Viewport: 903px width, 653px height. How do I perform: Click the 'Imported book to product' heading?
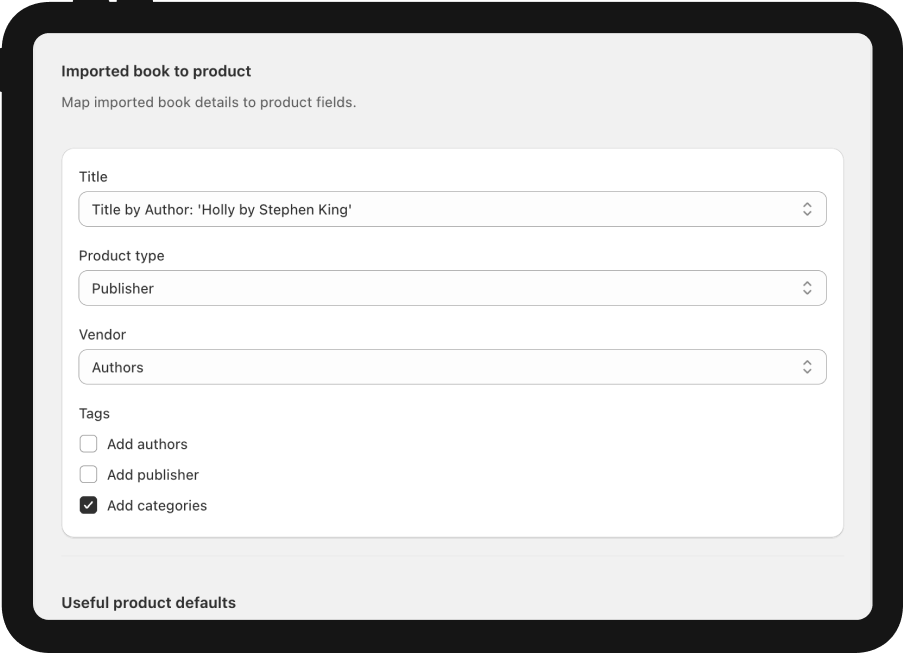click(x=156, y=71)
